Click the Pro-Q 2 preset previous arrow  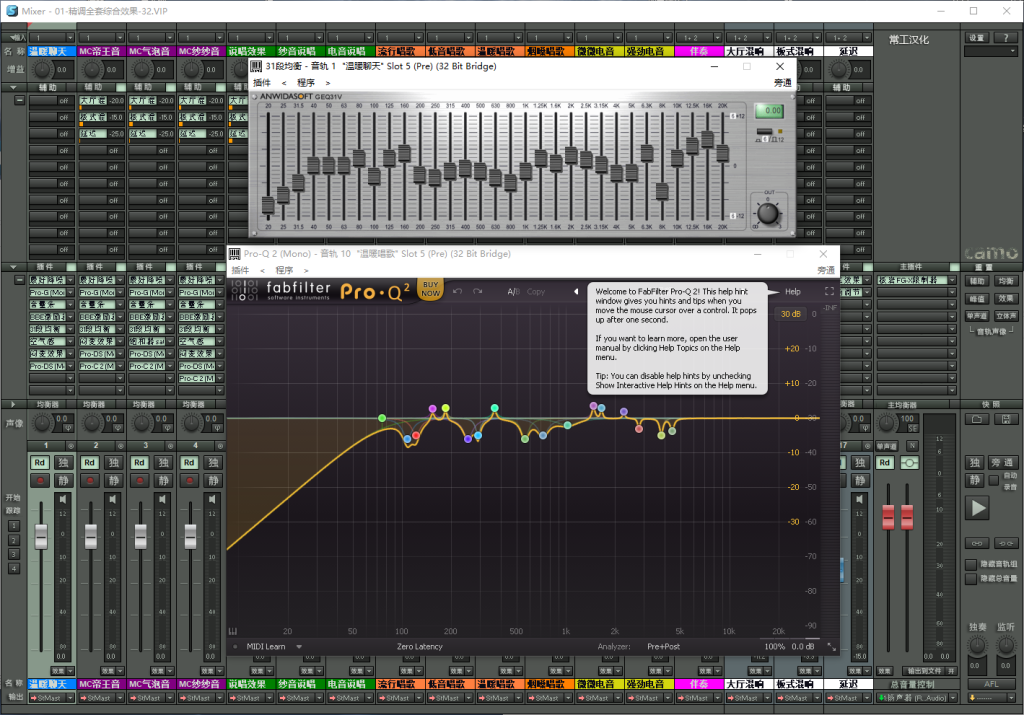pyautogui.click(x=576, y=292)
